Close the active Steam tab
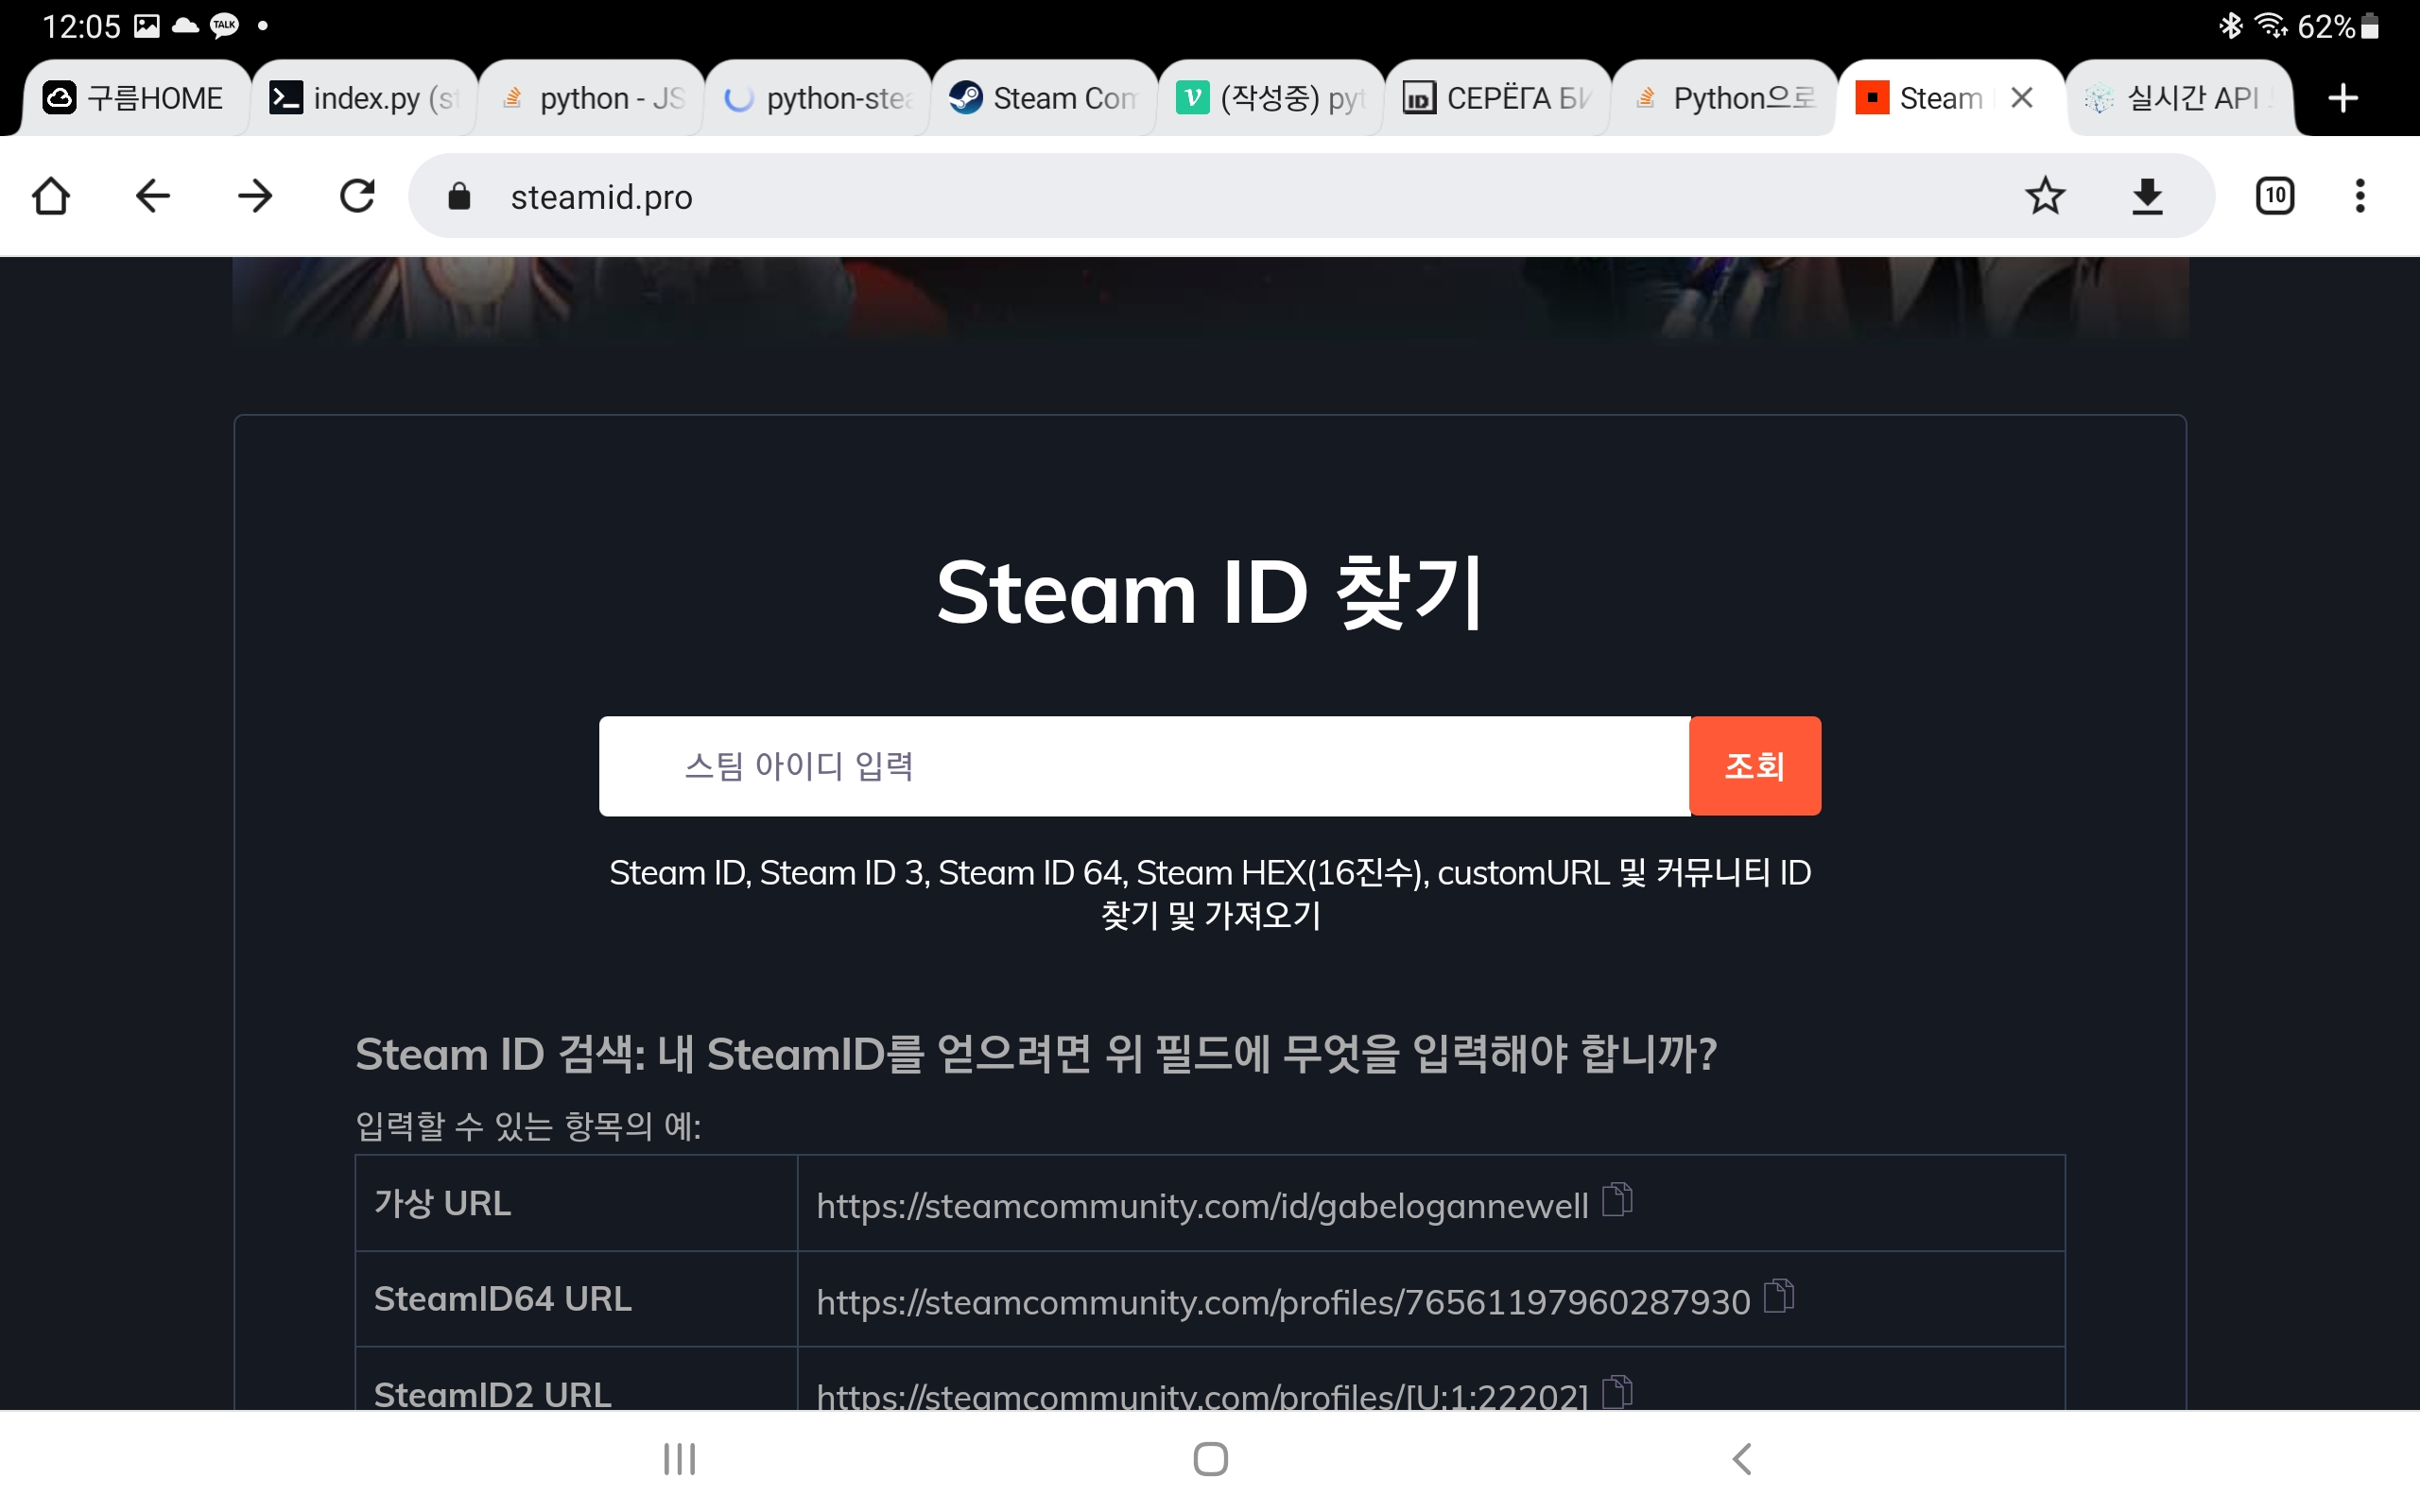The image size is (2420, 1512). click(2022, 98)
